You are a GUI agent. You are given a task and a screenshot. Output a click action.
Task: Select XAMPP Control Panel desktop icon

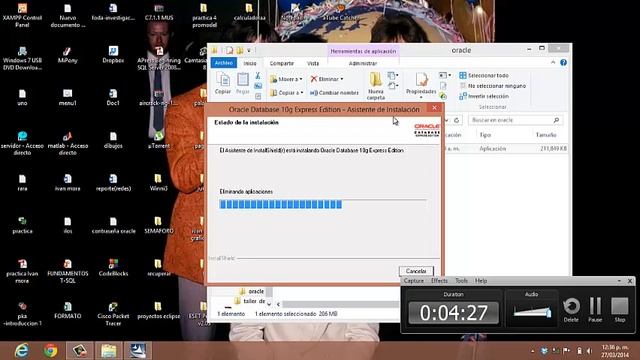22,16
